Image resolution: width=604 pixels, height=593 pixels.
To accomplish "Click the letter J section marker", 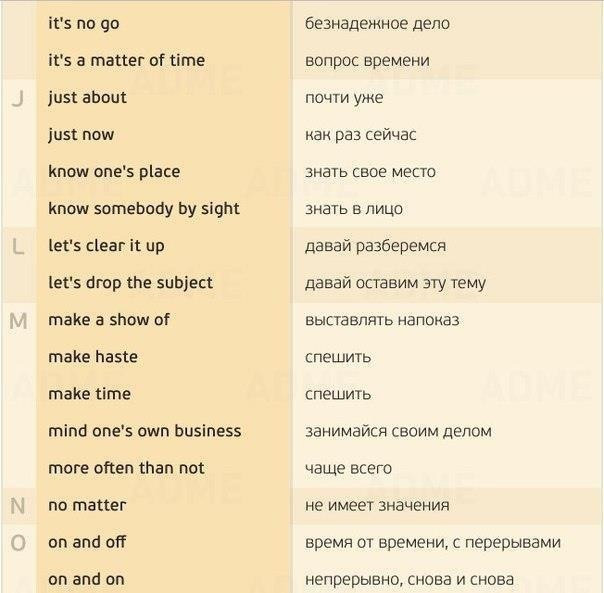I will coord(18,99).
